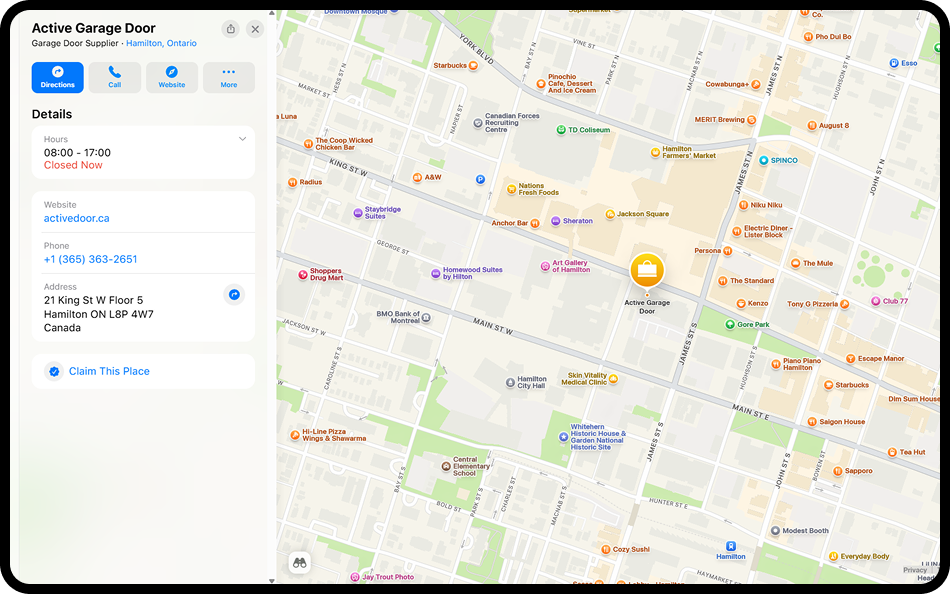Select the Nations Fresh Foods marker

511,189
